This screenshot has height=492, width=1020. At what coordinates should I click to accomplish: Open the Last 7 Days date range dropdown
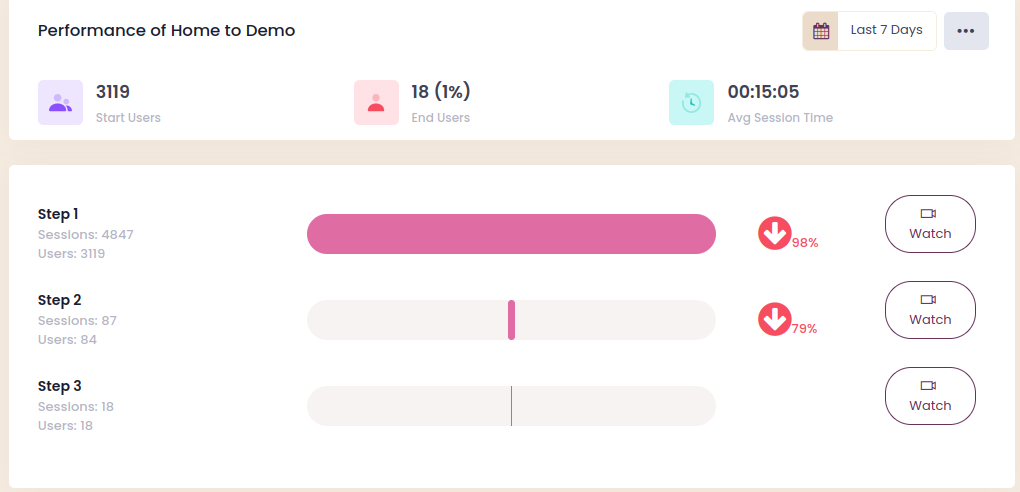pos(886,31)
